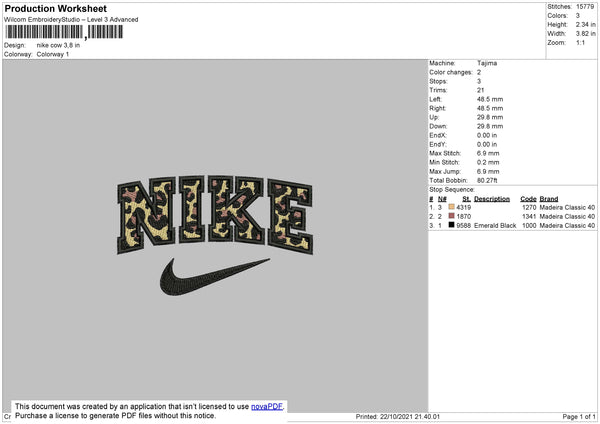Click the Trims value 21
600x424 pixels.
[x=481, y=90]
